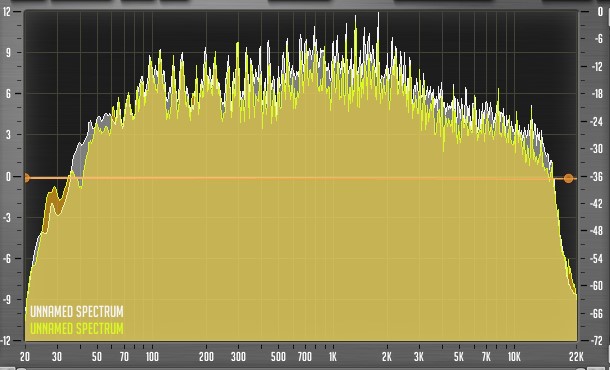This screenshot has height=370, width=610.
Task: Click the 300 frequency axis label
Action: 238,357
